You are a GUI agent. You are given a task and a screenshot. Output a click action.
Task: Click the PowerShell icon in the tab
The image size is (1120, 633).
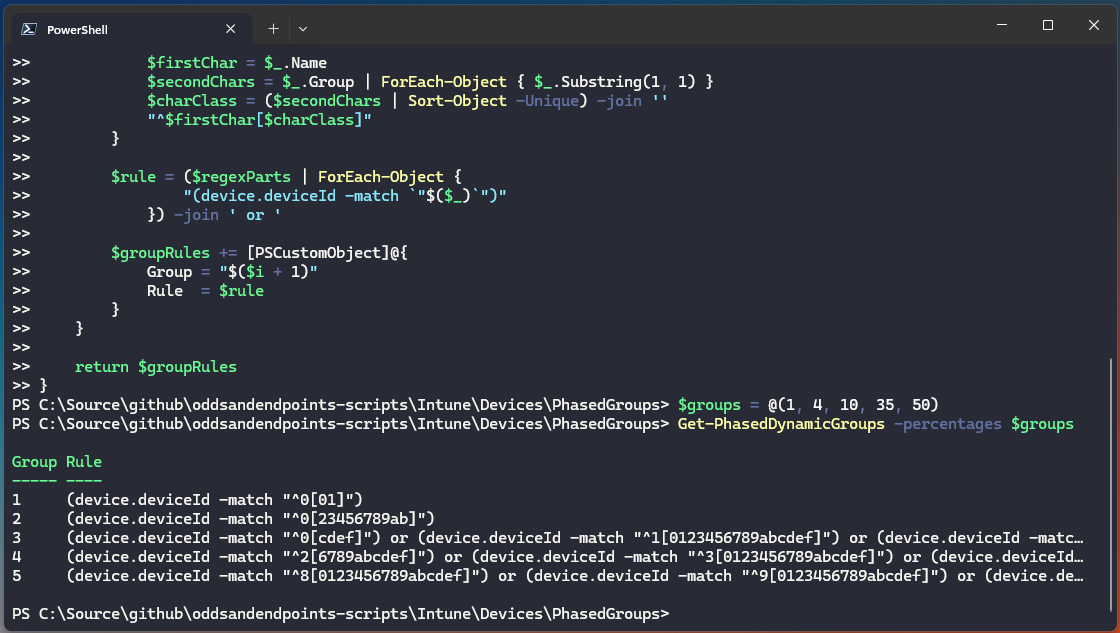[x=29, y=29]
